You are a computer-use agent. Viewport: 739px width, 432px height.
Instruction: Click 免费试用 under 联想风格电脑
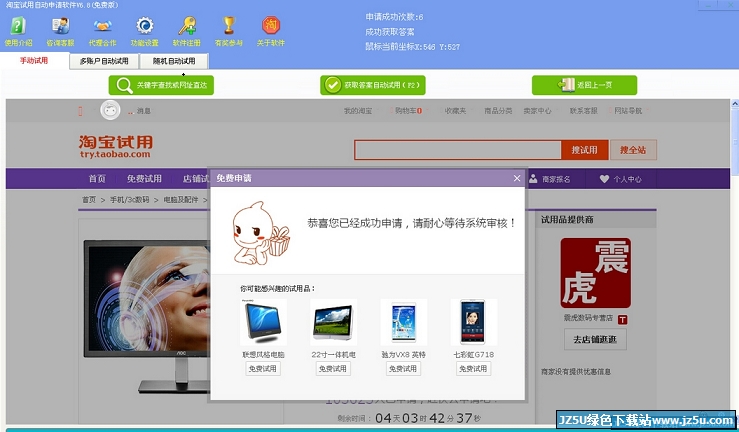pyautogui.click(x=263, y=368)
